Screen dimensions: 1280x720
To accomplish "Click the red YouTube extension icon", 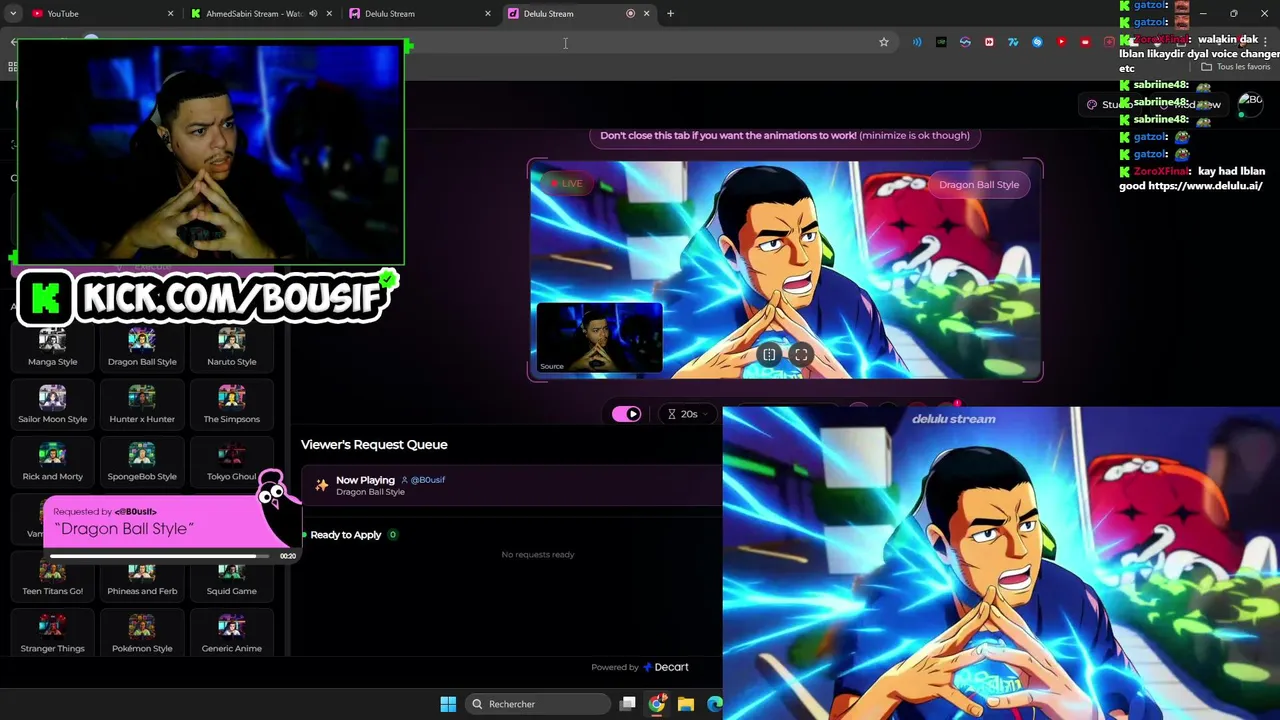I will [x=1061, y=42].
